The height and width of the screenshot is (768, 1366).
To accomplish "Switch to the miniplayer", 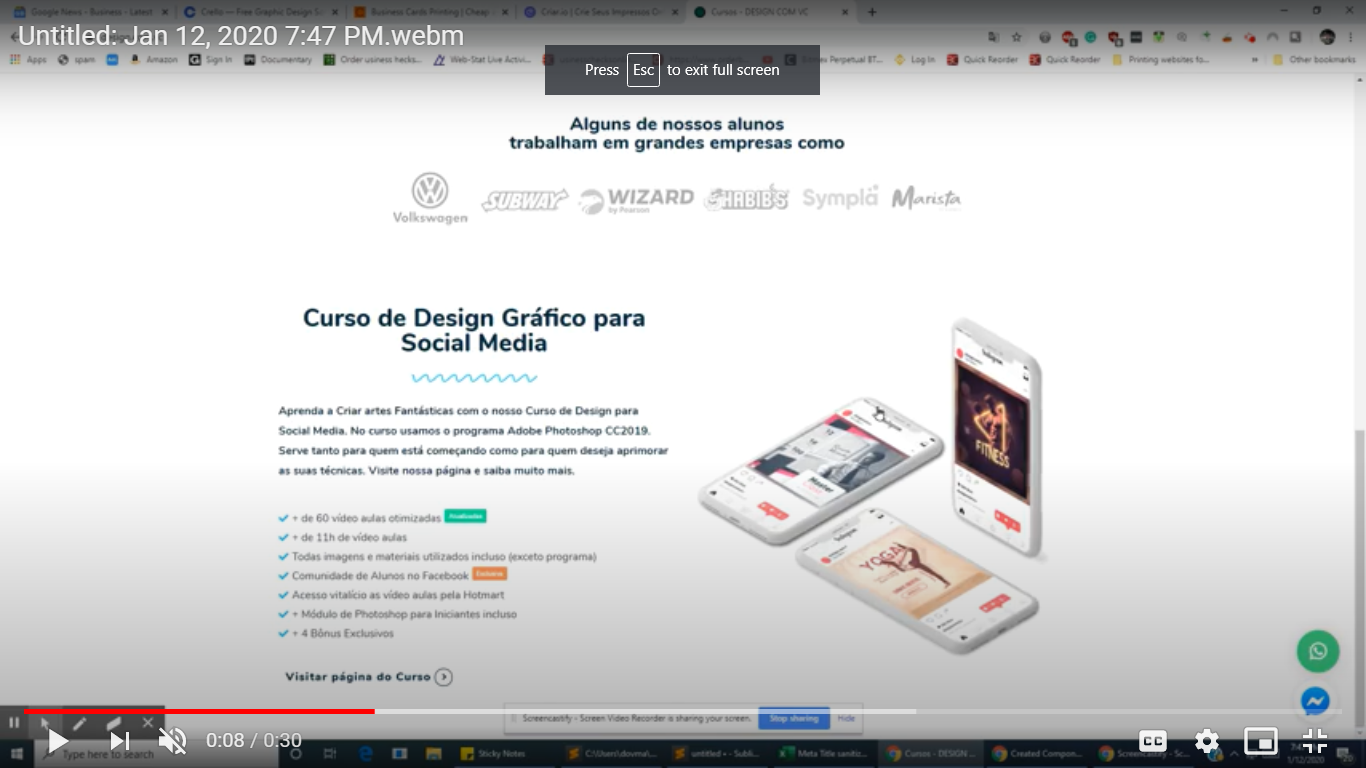I will point(1261,741).
